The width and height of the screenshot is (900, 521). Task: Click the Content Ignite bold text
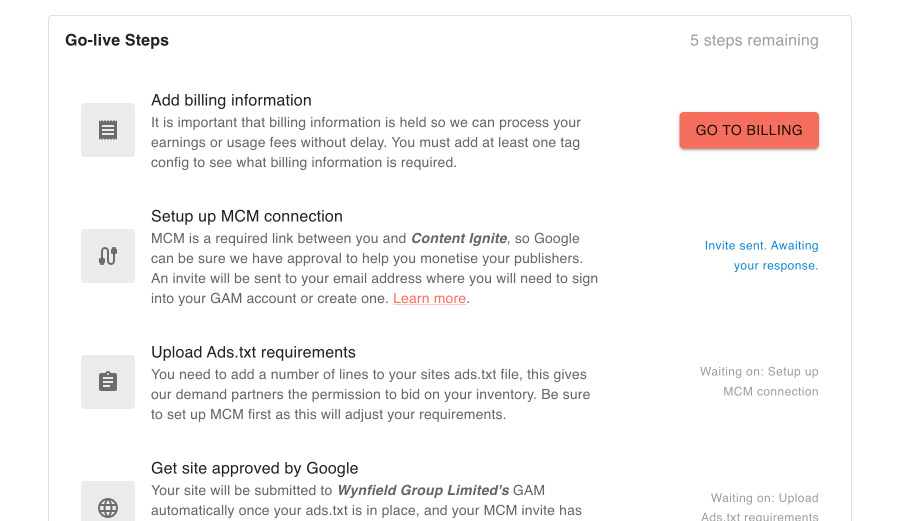[x=459, y=238]
